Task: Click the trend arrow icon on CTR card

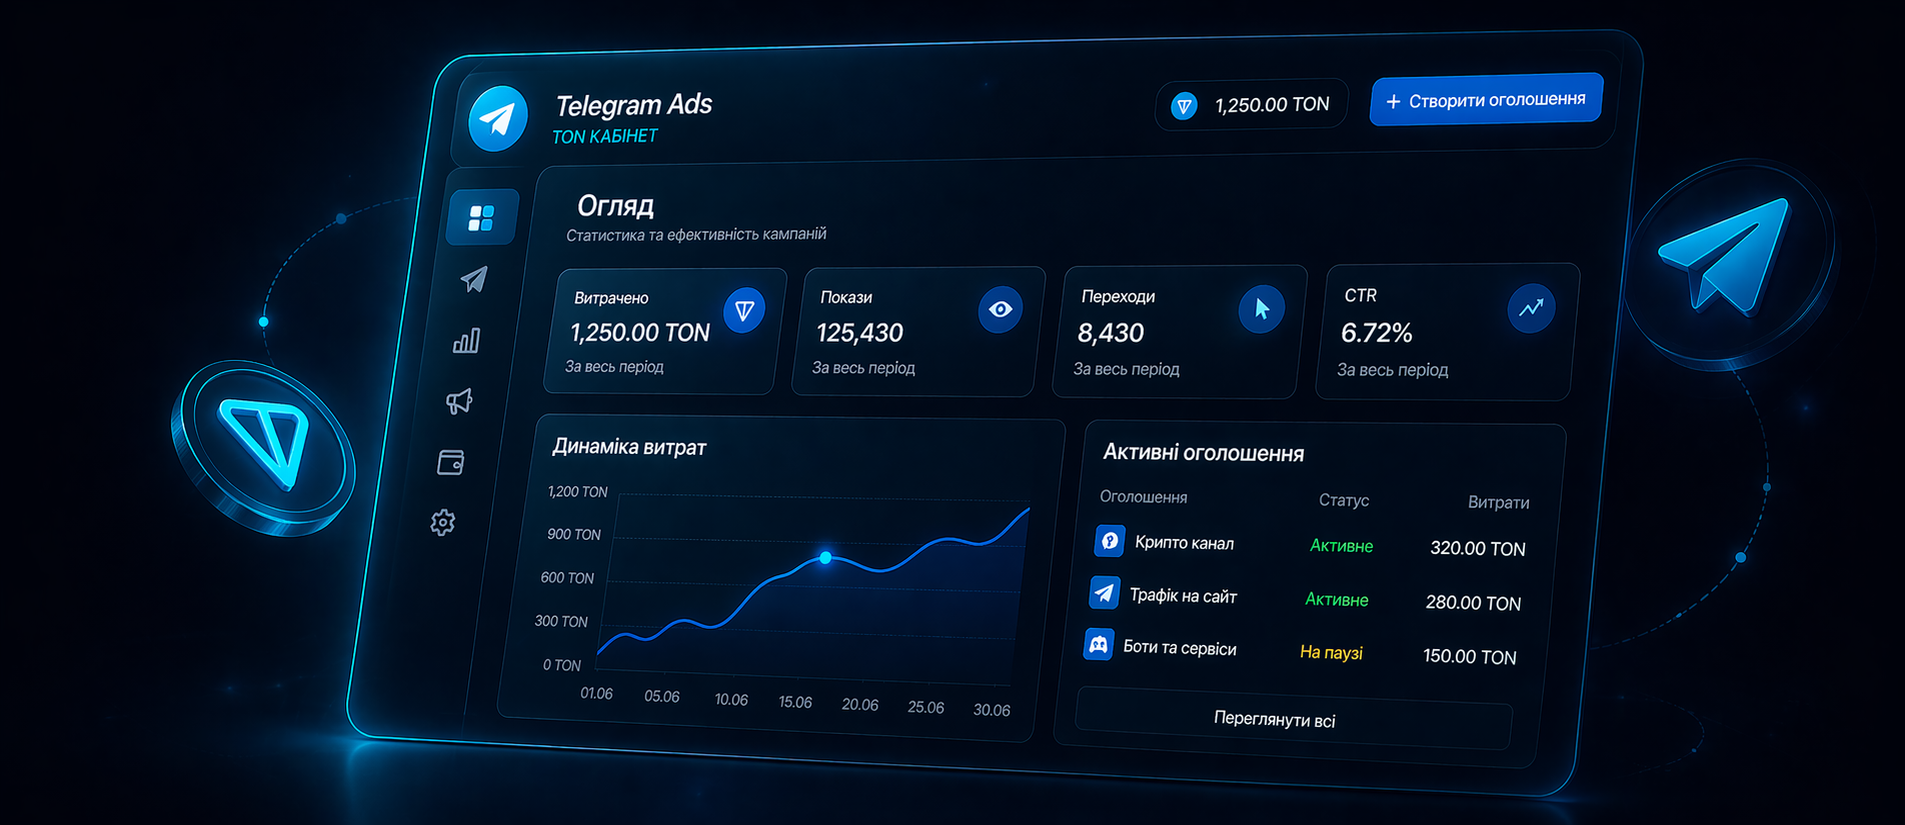Action: (x=1531, y=309)
